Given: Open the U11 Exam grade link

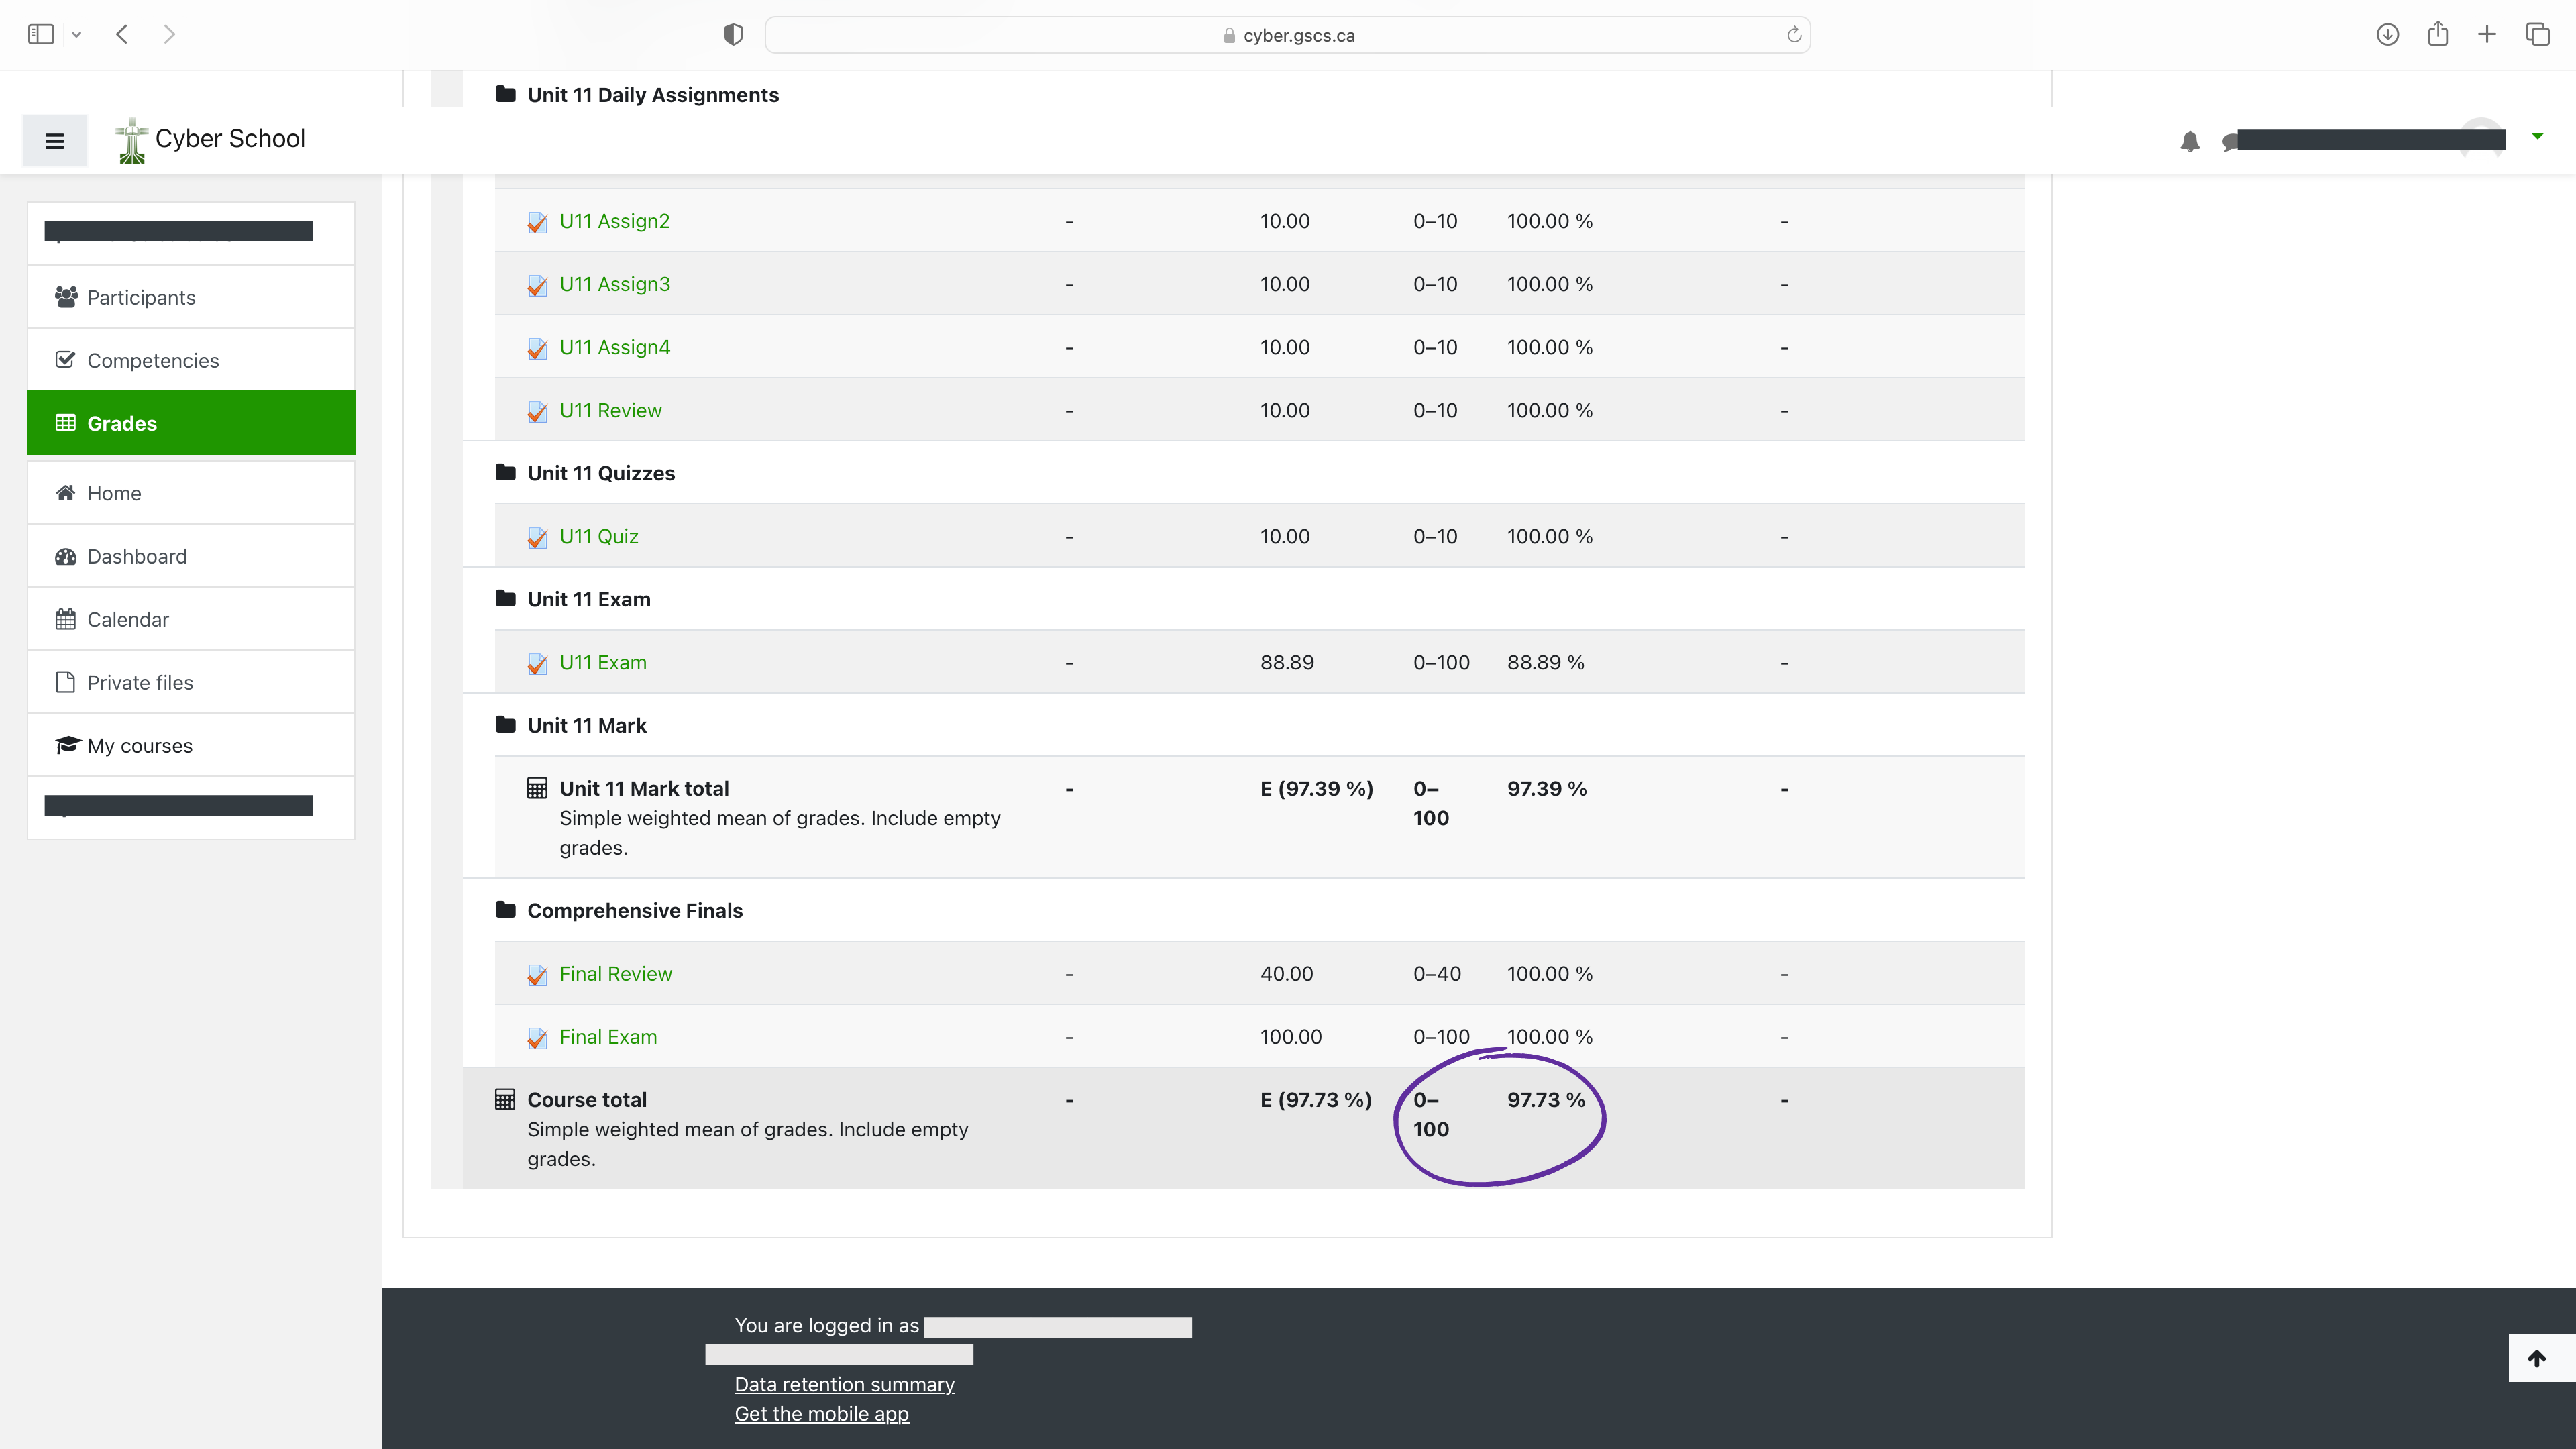Looking at the screenshot, I should tap(602, 662).
